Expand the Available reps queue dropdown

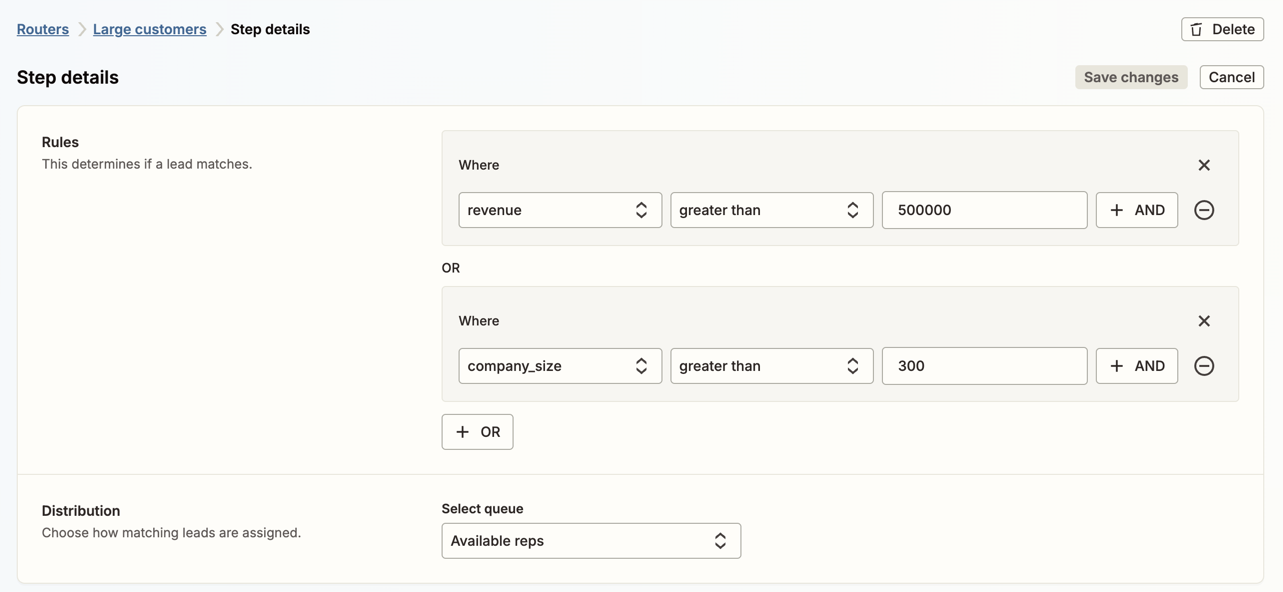[x=590, y=541]
